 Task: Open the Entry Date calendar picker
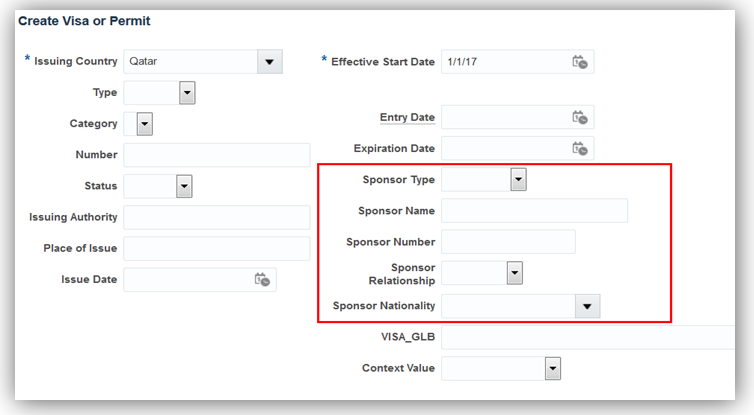(580, 117)
